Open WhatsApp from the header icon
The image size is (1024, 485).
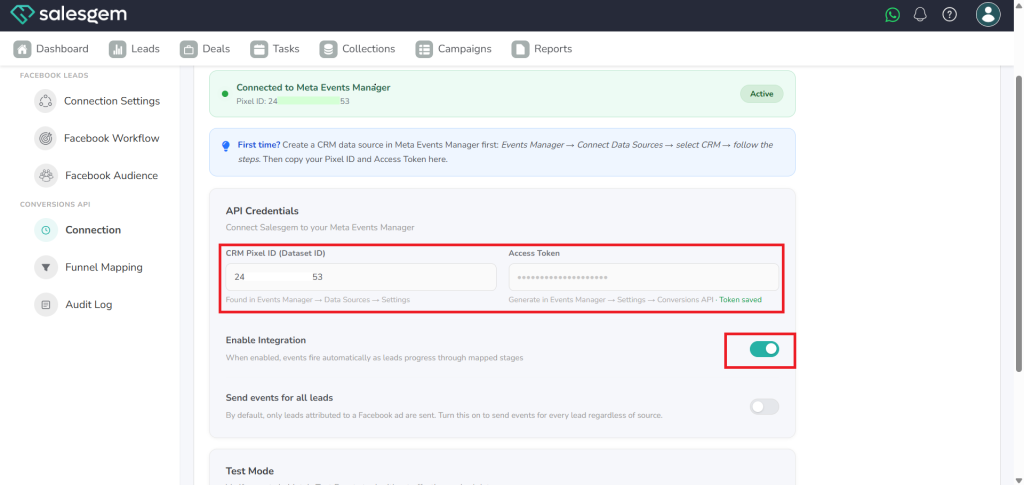[x=892, y=14]
